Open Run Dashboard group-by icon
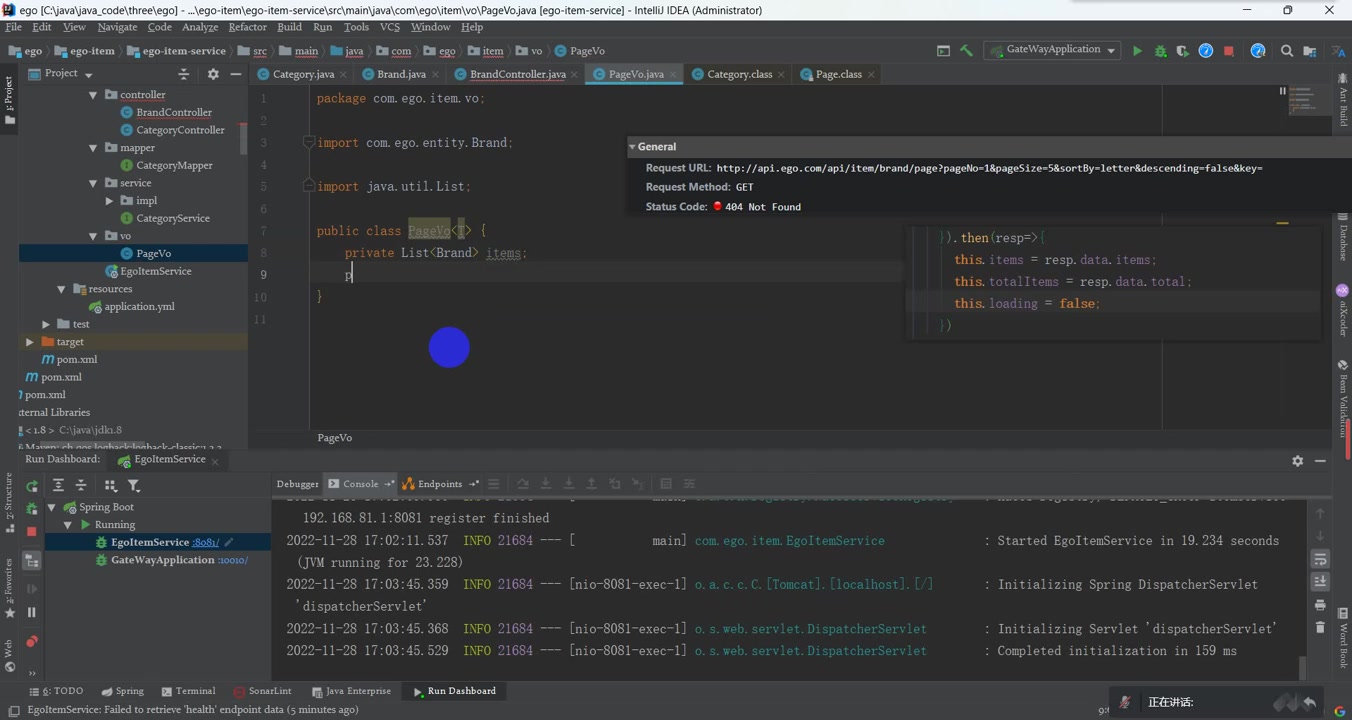Viewport: 1352px width, 720px height. point(110,486)
